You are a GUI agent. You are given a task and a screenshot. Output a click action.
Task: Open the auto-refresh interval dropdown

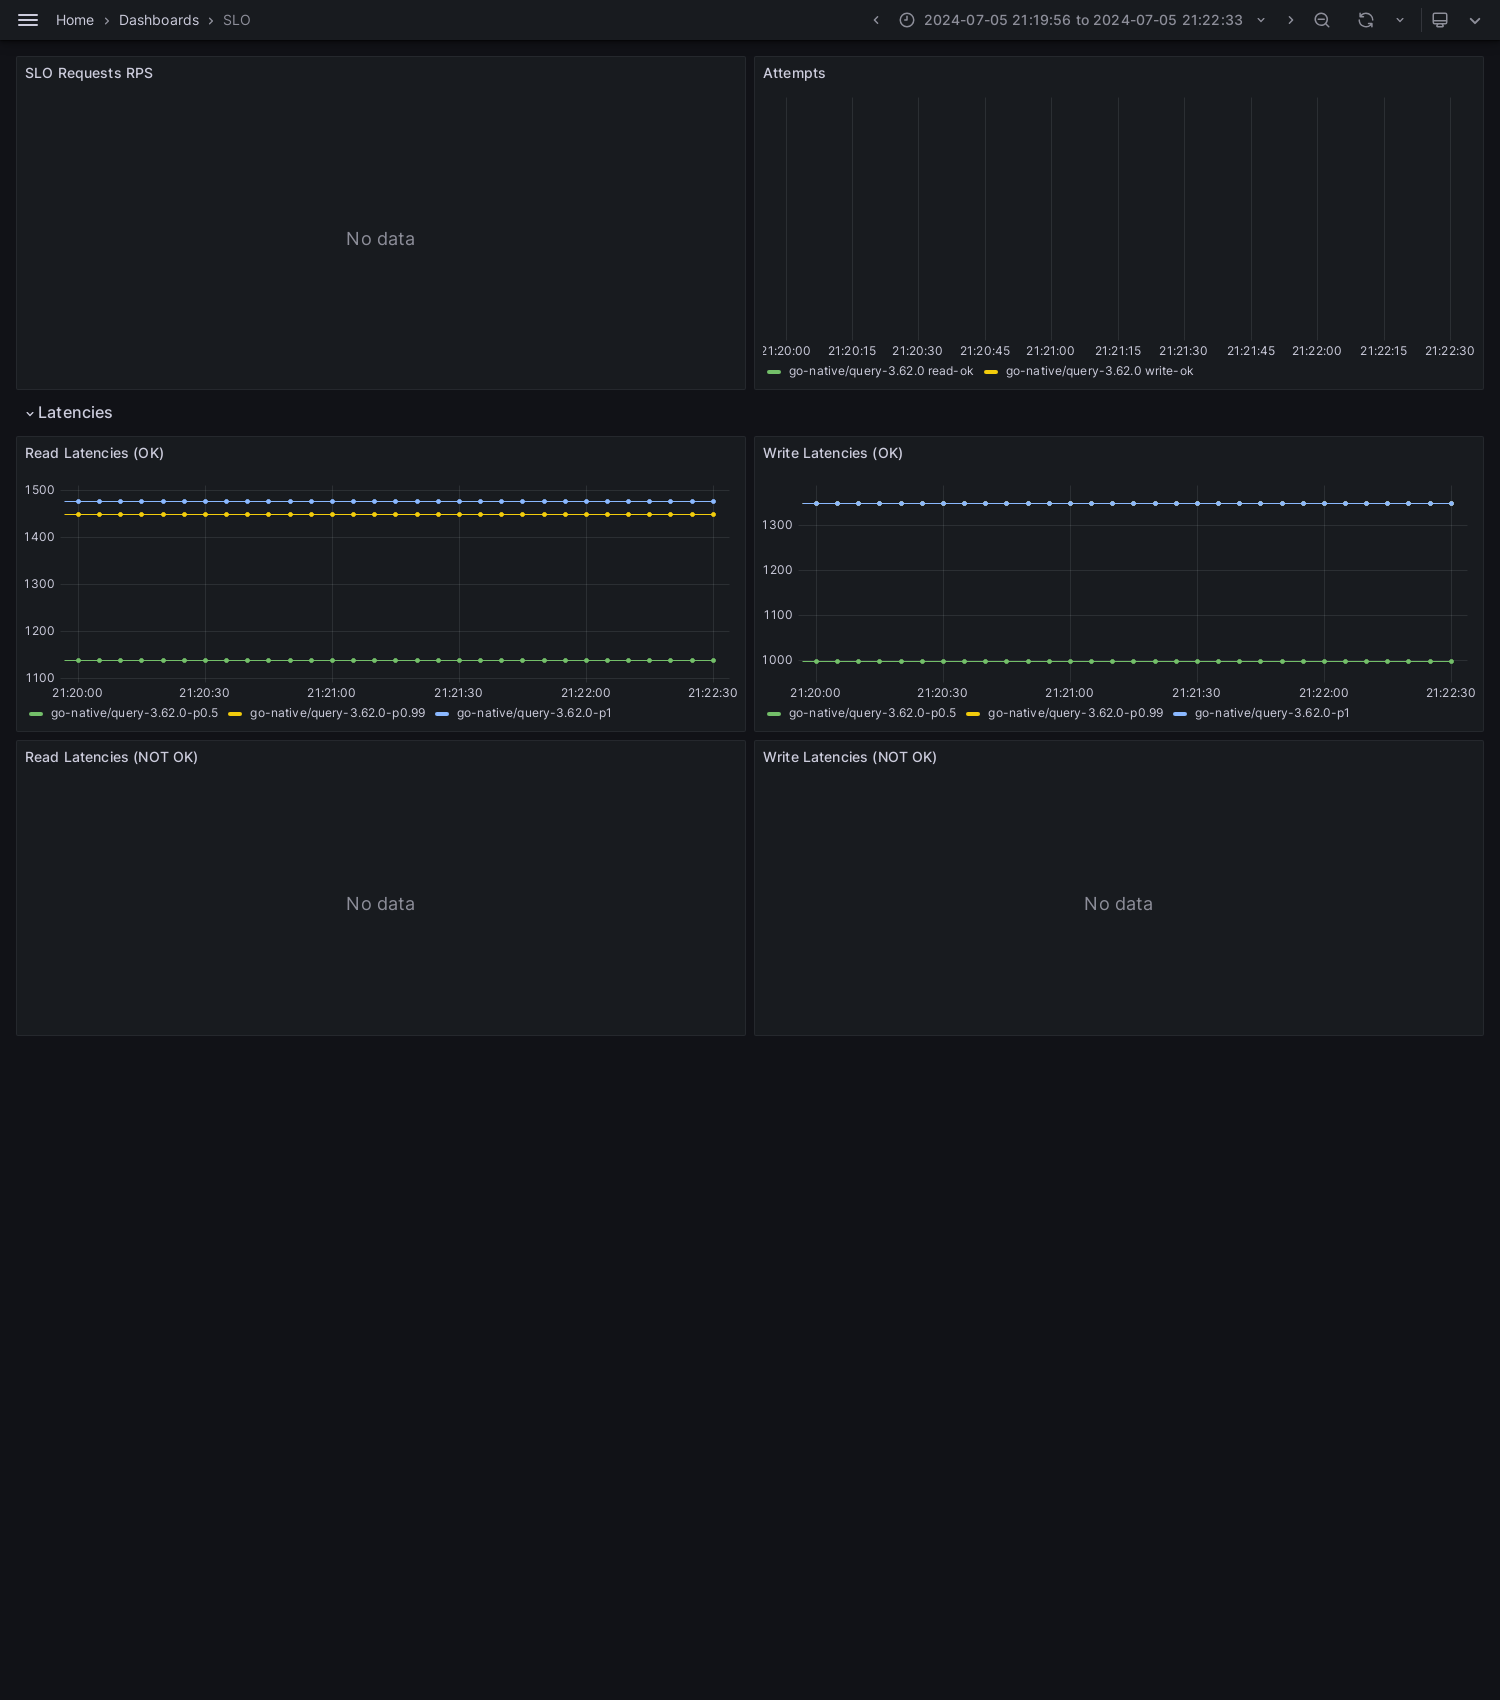pos(1400,20)
